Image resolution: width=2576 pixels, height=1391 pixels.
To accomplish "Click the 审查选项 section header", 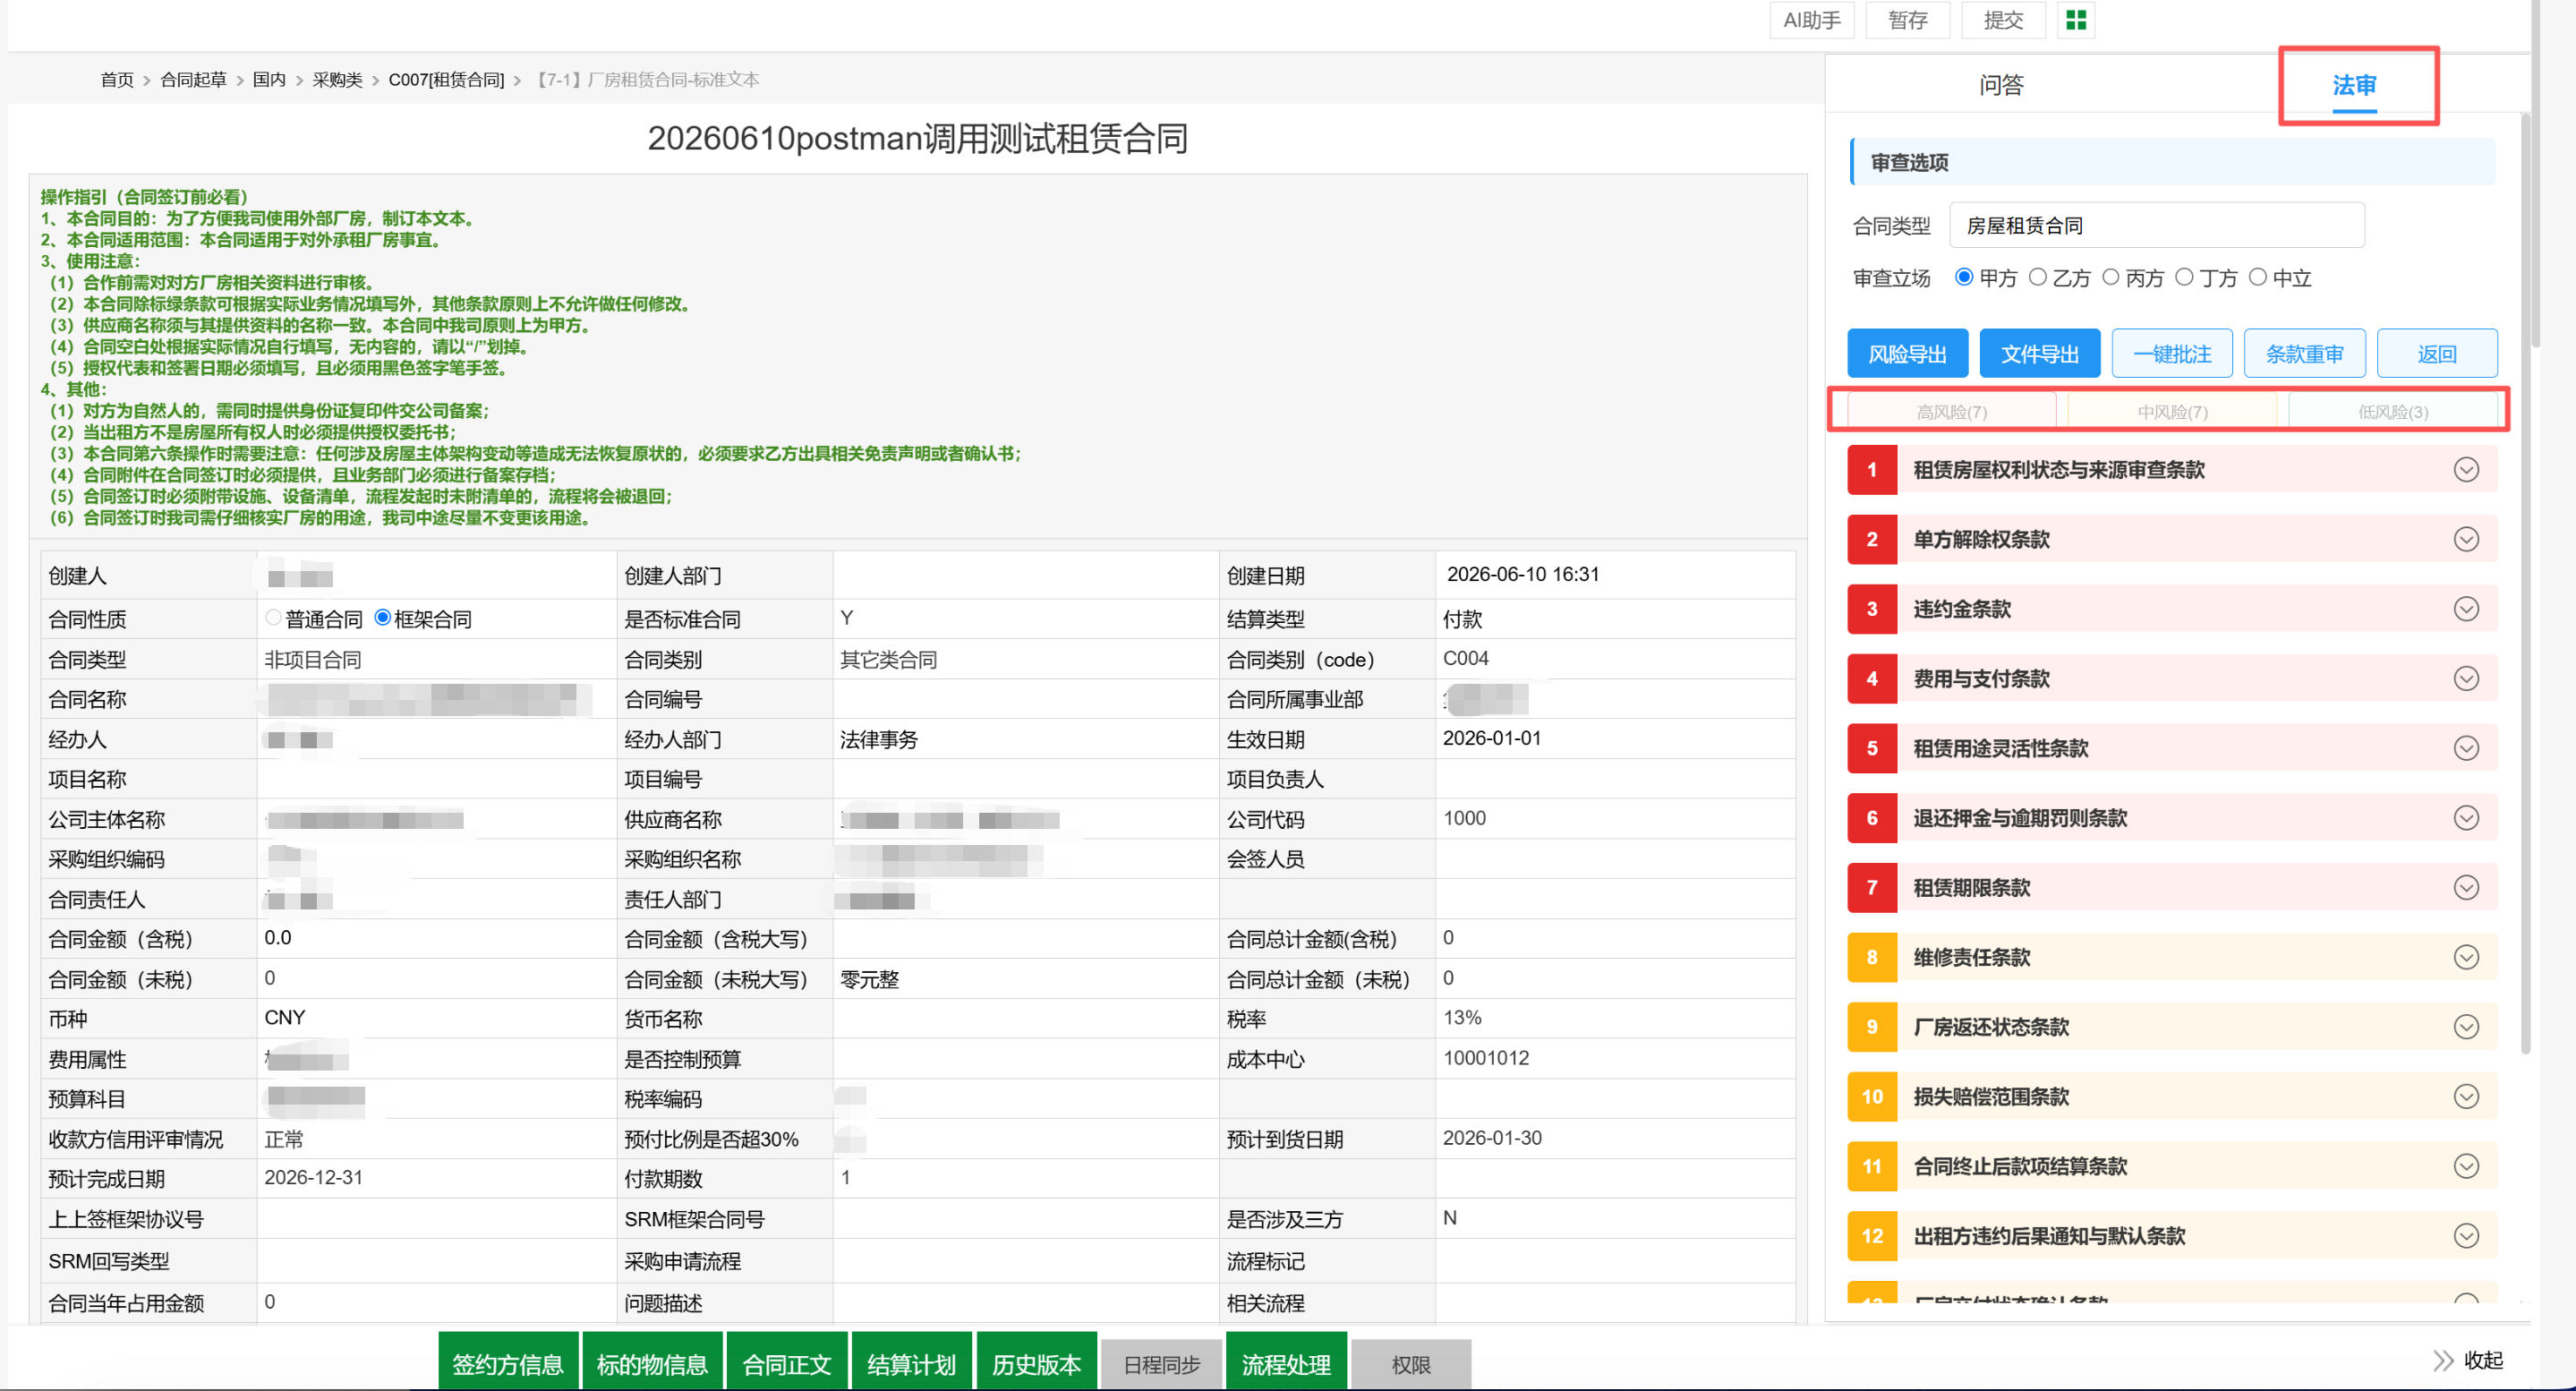I will 2172,162.
